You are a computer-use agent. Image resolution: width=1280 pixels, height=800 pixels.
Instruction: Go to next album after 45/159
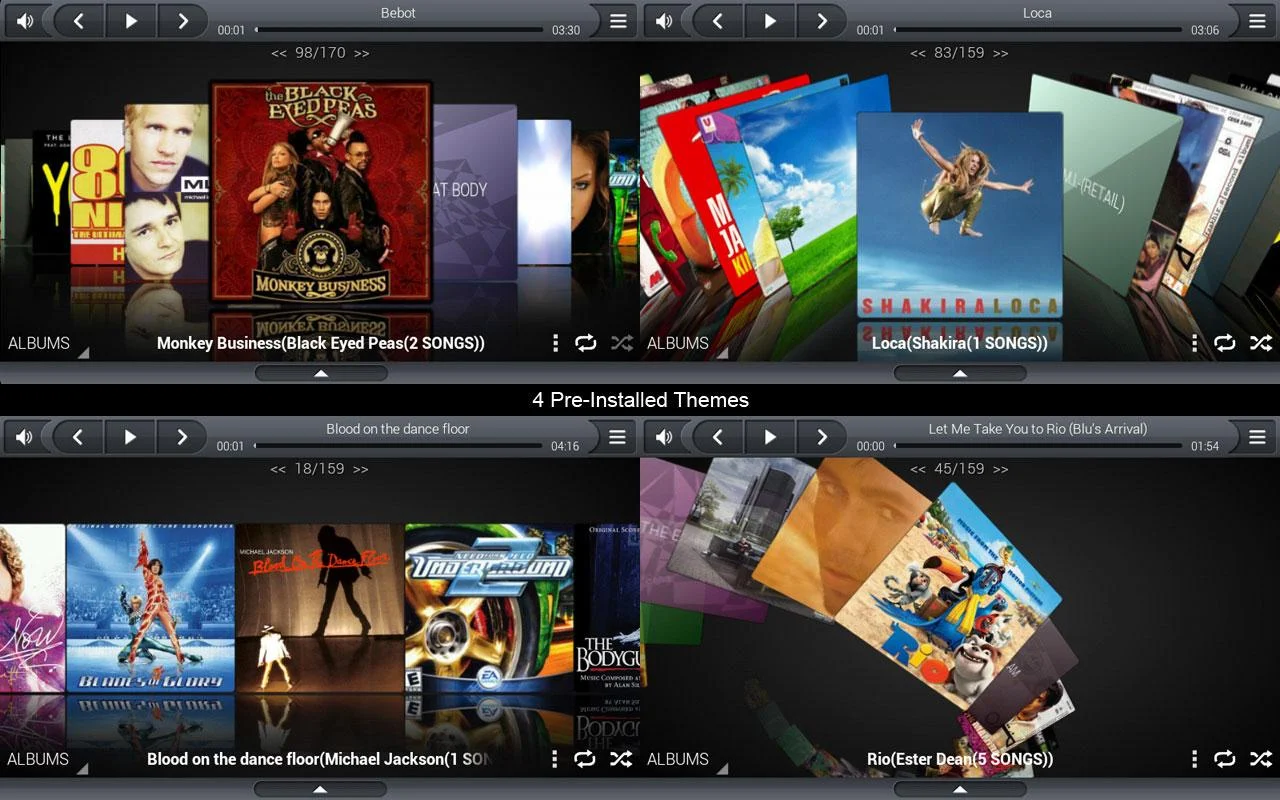click(1000, 469)
